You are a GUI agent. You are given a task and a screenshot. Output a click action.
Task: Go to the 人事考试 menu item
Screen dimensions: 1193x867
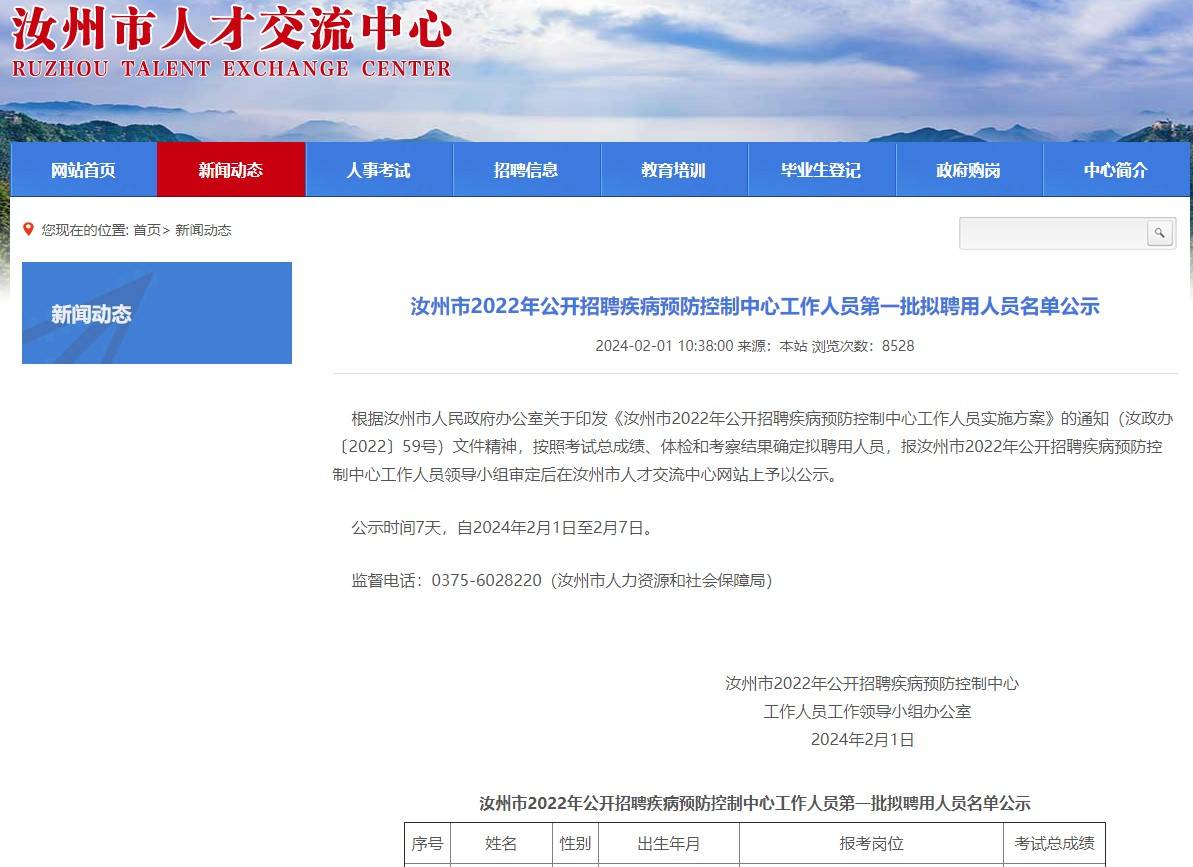(378, 170)
